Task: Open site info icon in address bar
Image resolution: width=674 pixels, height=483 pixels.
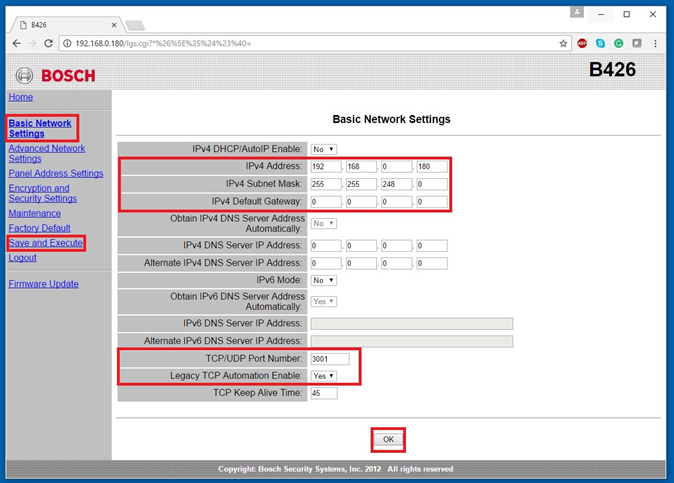Action: (x=67, y=43)
